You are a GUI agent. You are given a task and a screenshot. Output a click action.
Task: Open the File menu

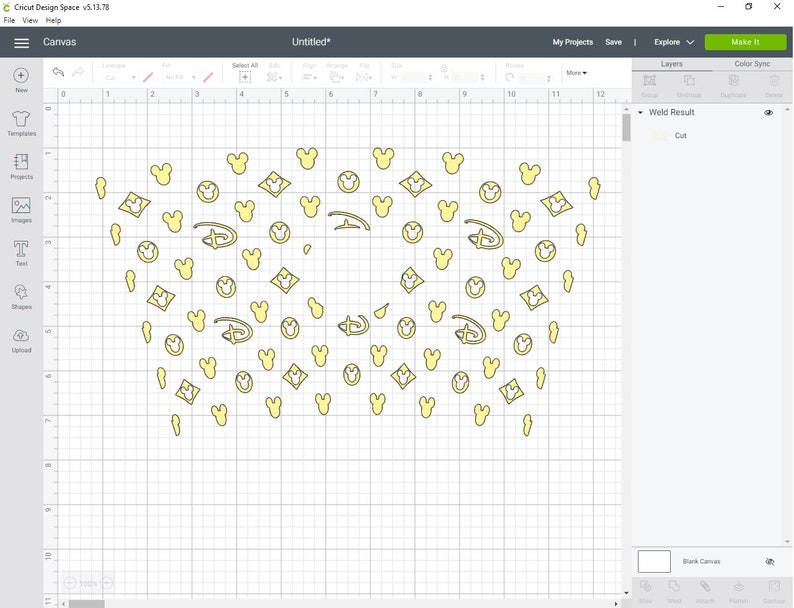pos(9,20)
